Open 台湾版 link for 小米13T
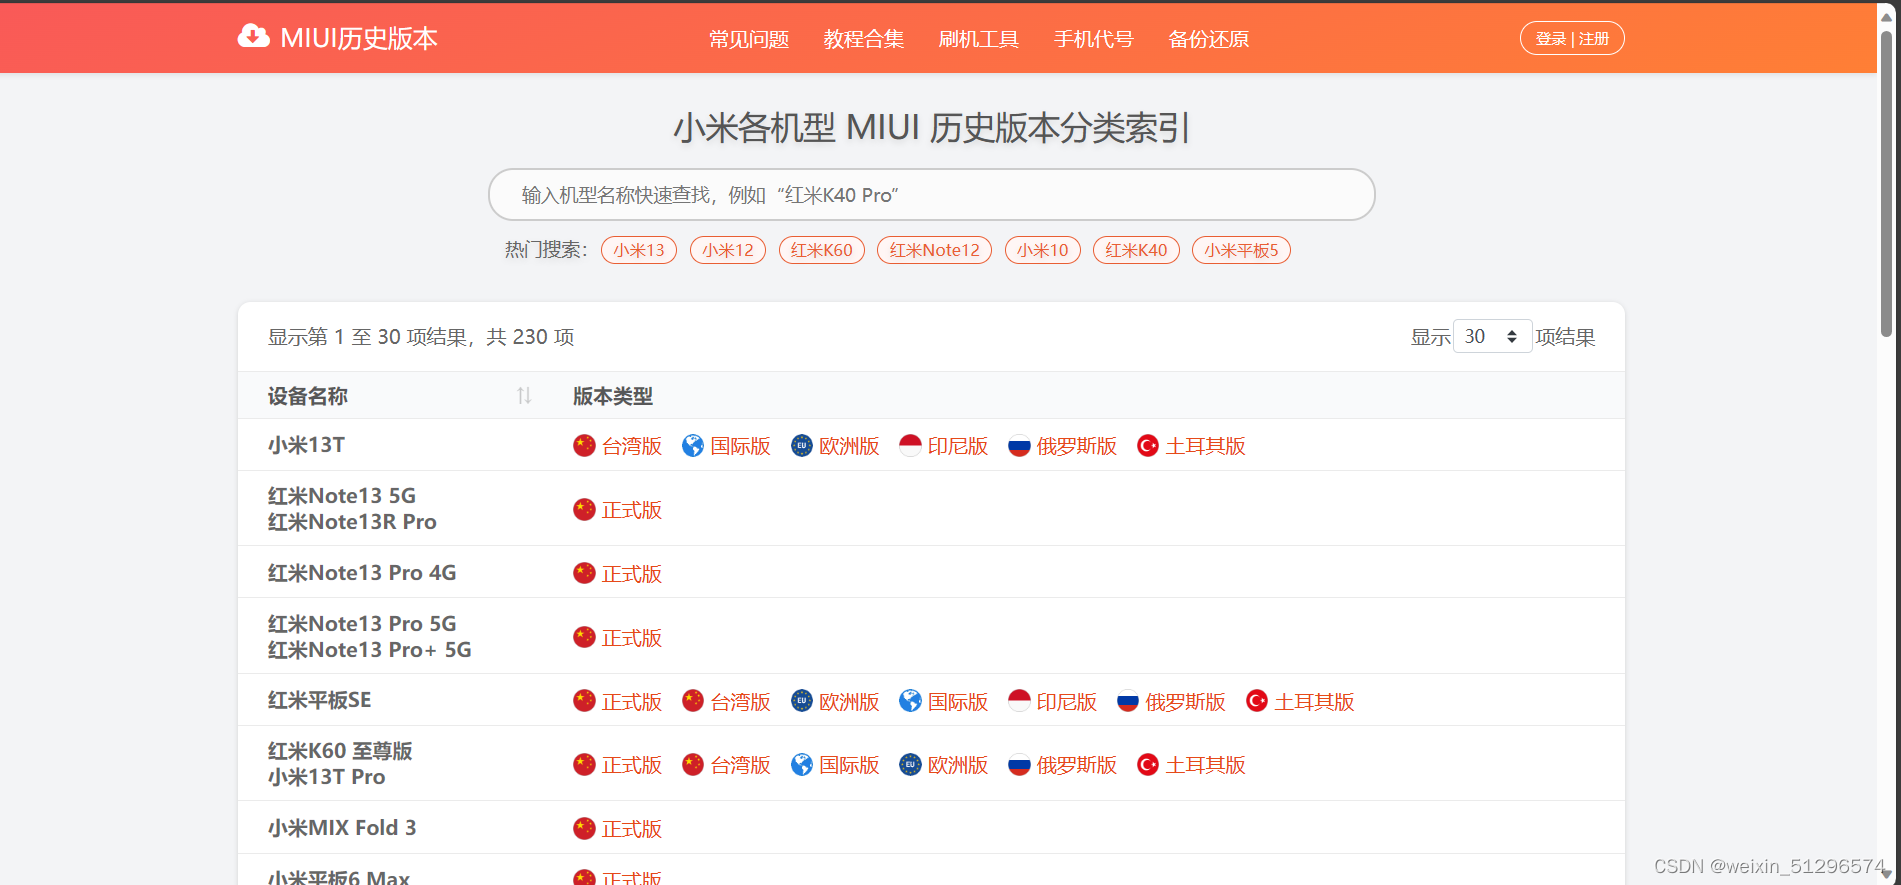Image resolution: width=1901 pixels, height=885 pixels. coord(632,446)
